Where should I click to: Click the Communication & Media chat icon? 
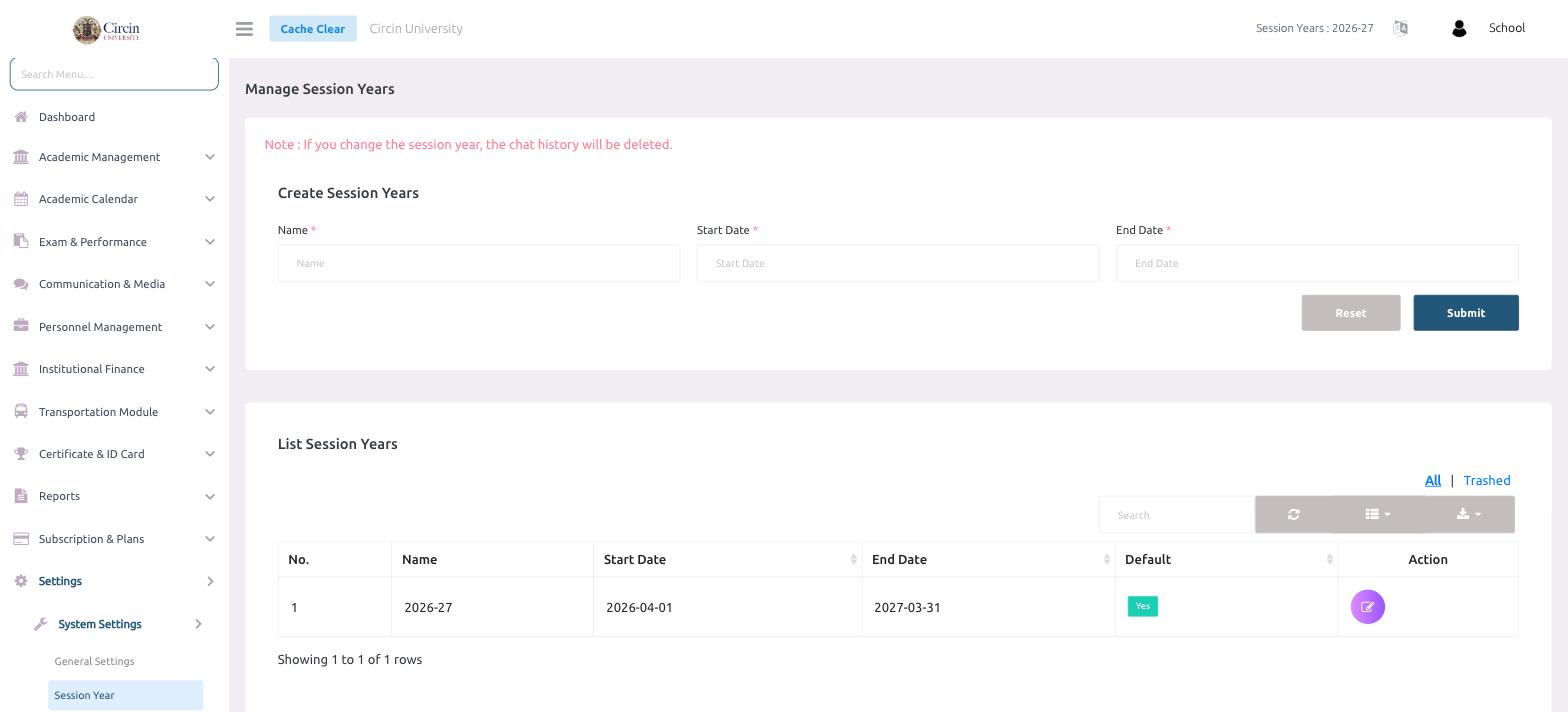pos(21,284)
